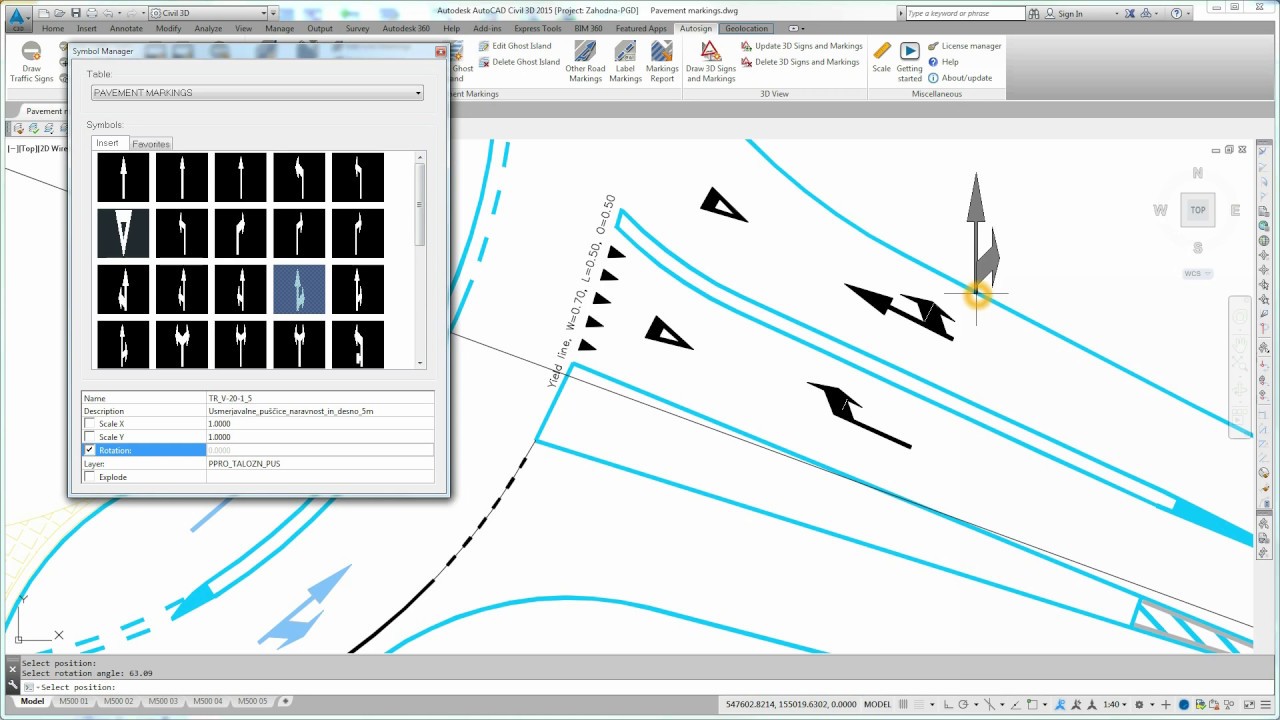Viewport: 1280px width, 720px height.
Task: Click the Plot printer icon
Action: [92, 13]
